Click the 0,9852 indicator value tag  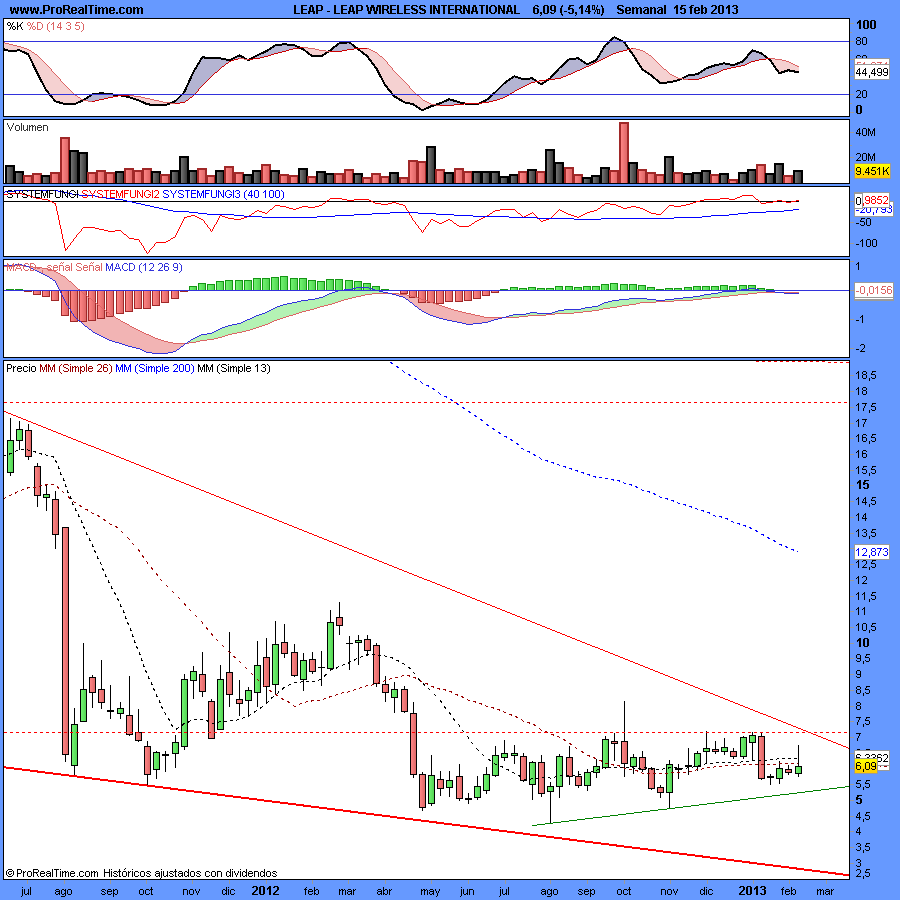872,200
